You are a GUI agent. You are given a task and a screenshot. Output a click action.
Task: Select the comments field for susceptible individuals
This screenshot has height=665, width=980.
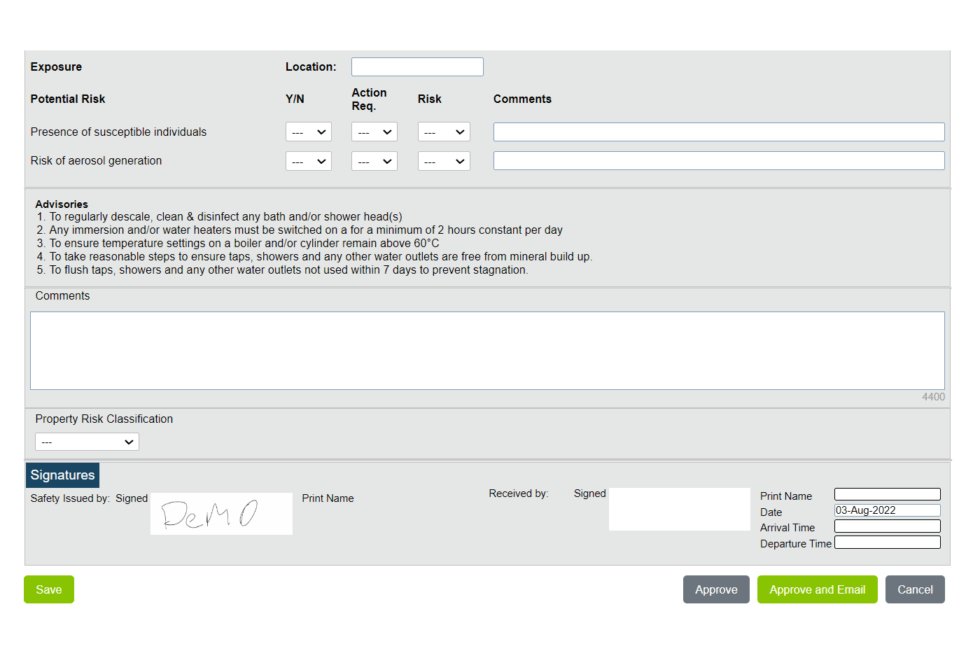tap(718, 131)
